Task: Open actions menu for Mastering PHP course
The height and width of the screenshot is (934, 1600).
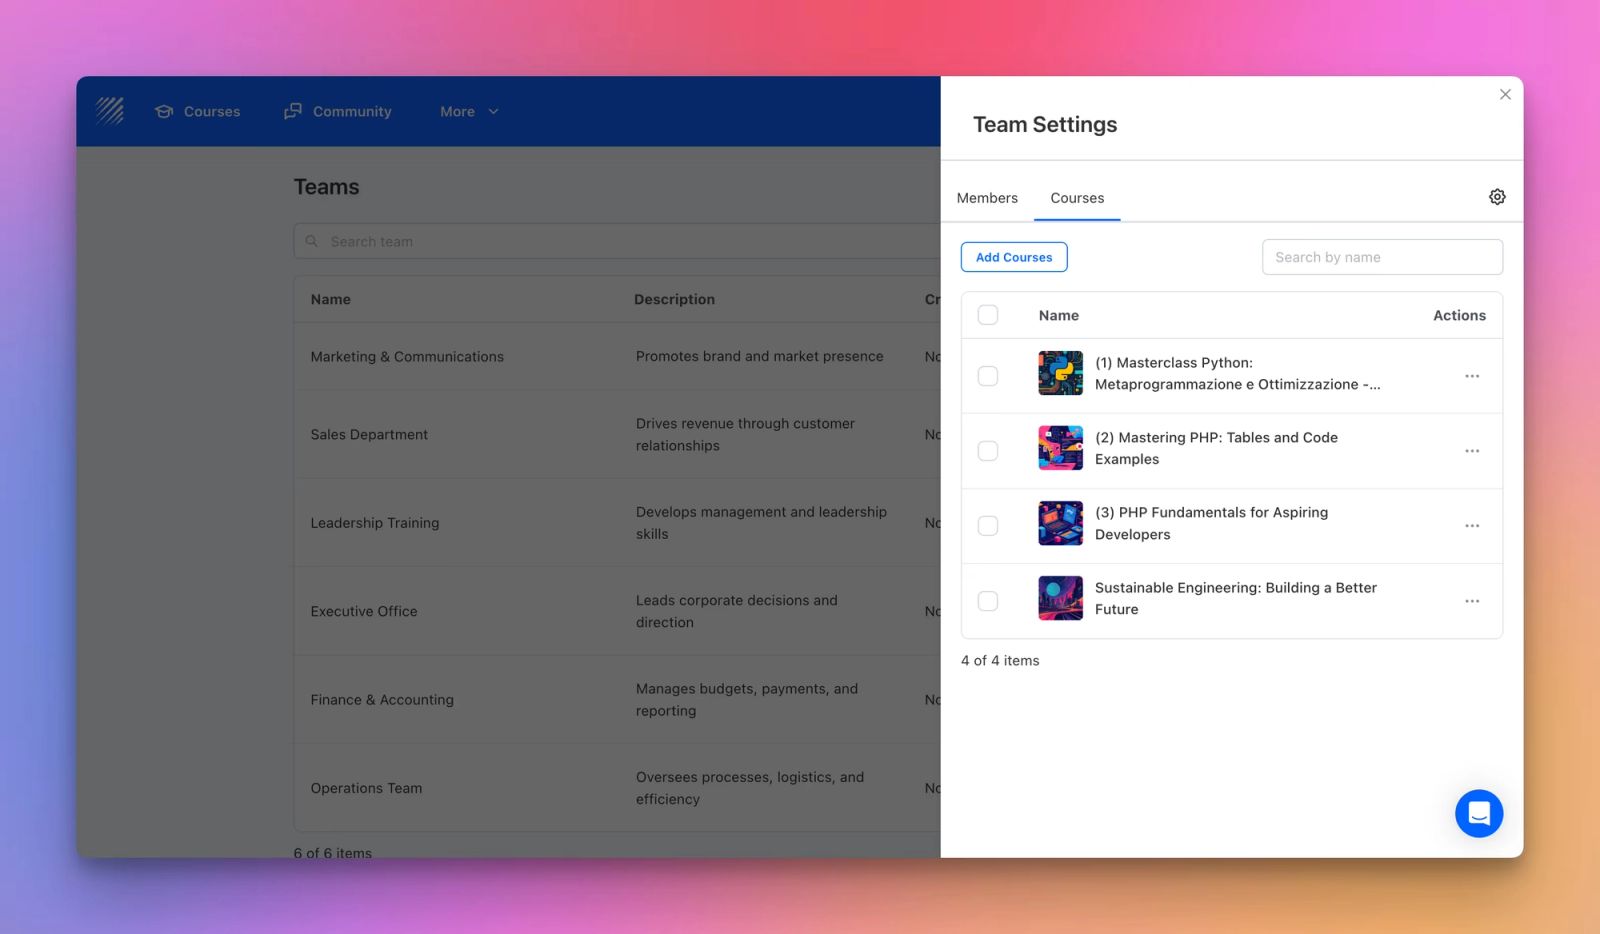Action: (1472, 451)
